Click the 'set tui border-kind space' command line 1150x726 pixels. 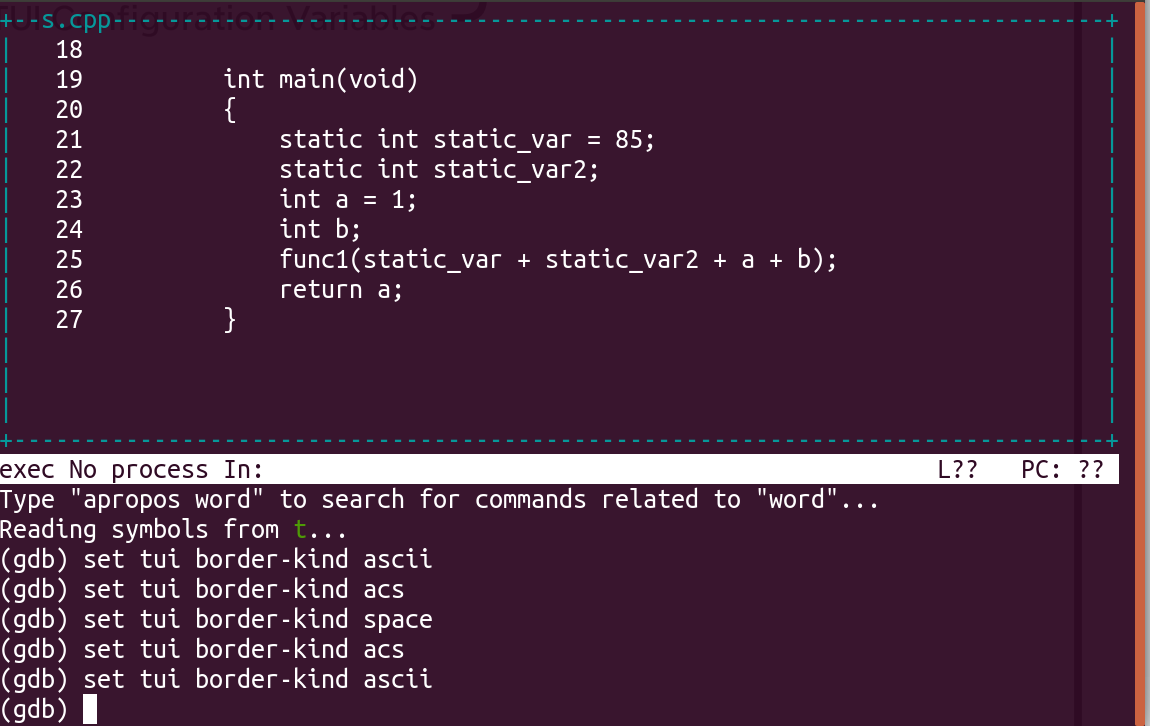point(216,620)
